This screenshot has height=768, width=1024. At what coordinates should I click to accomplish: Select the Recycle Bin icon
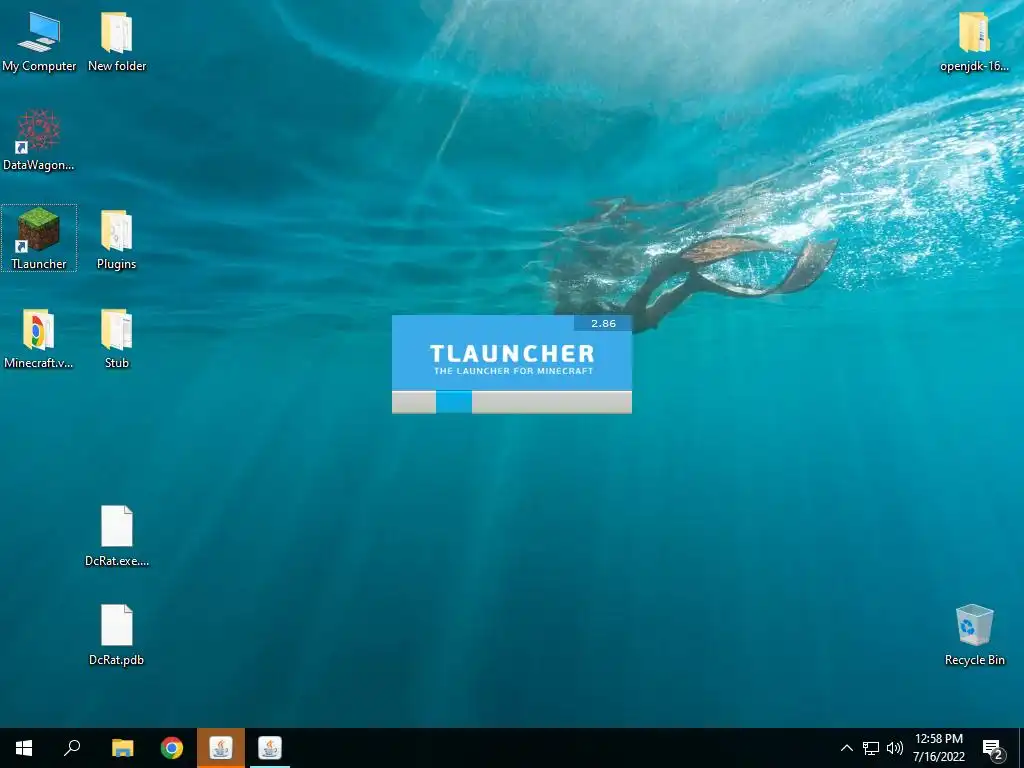974,635
